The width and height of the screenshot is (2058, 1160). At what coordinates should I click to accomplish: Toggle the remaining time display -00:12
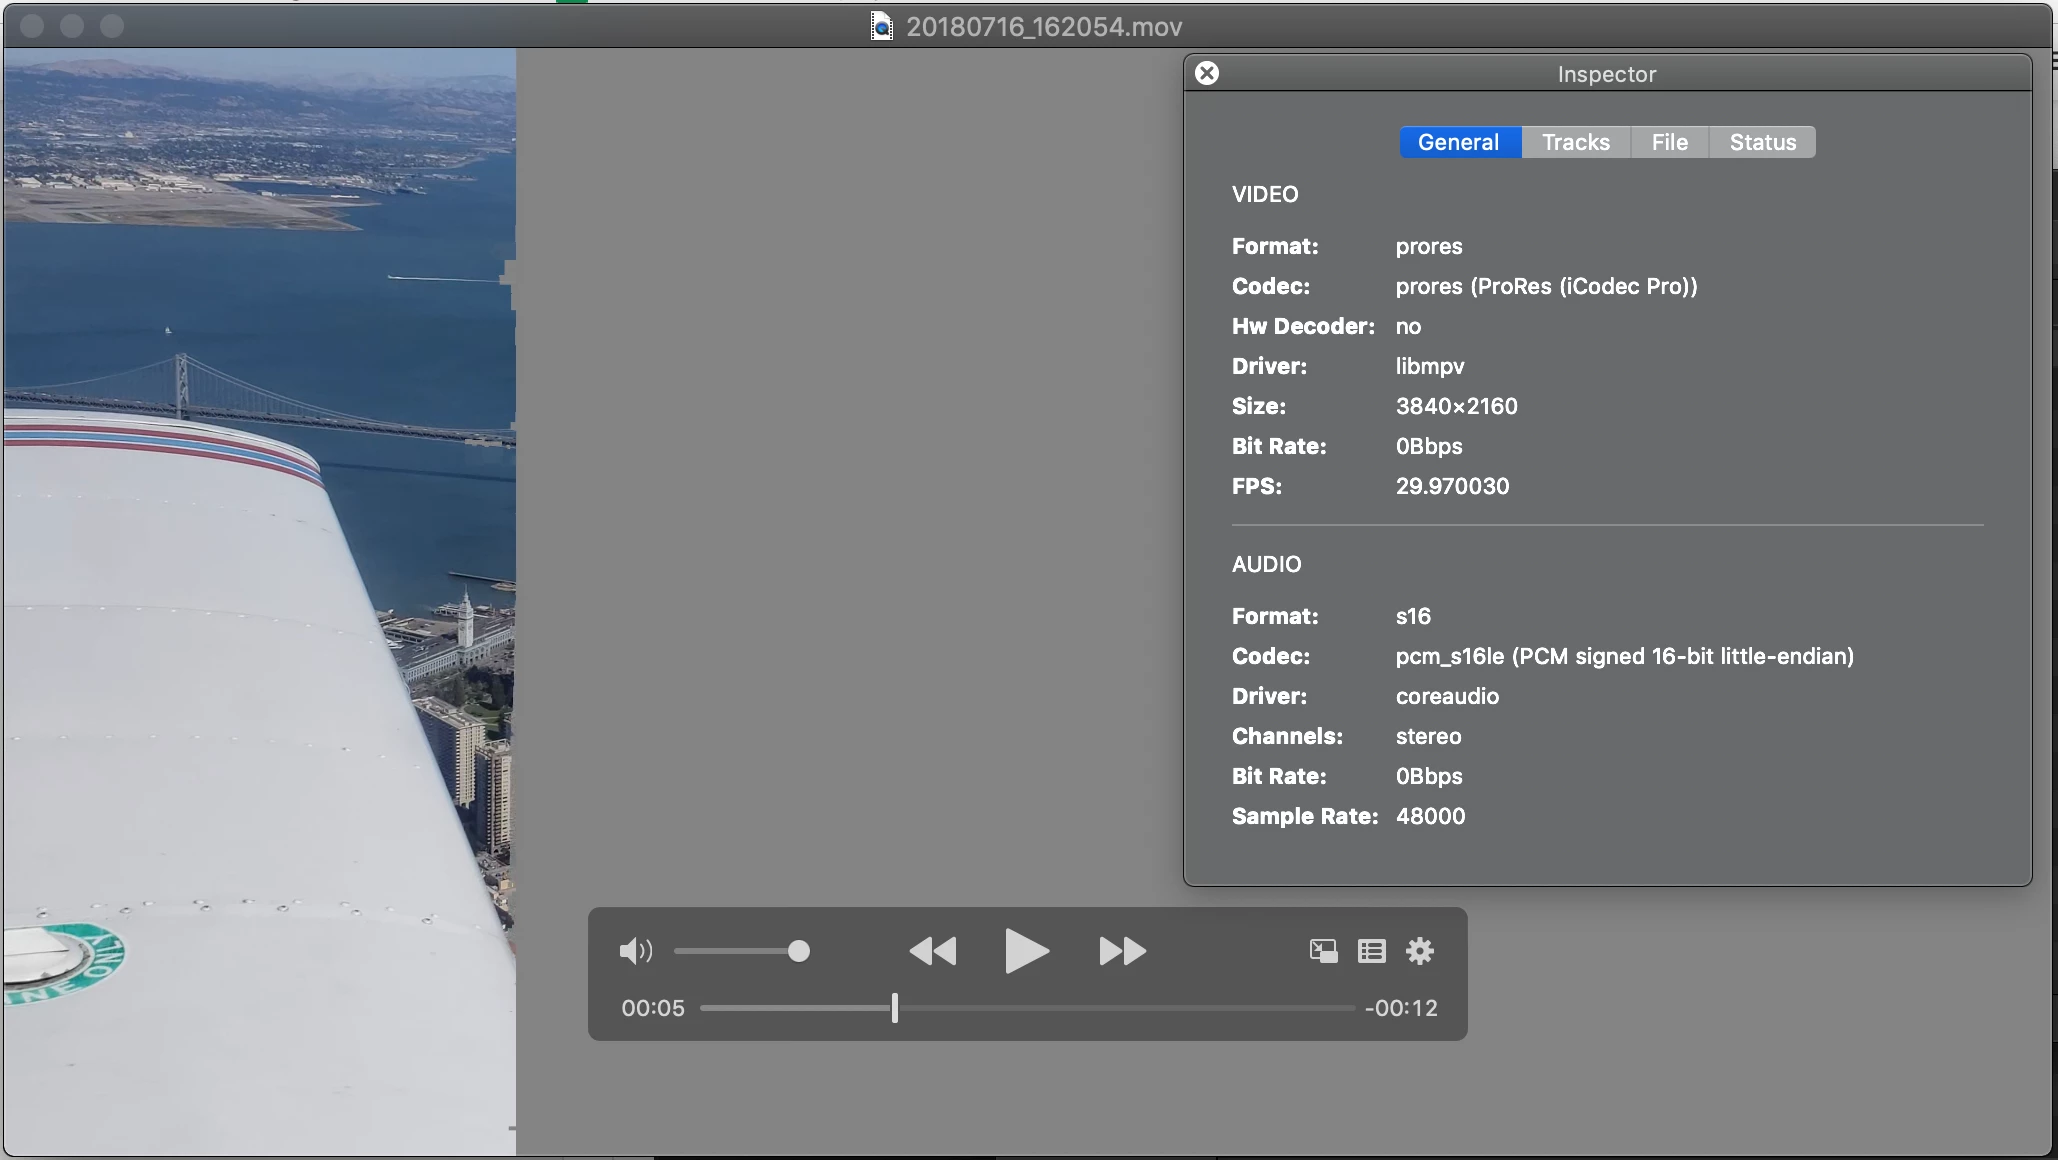tap(1401, 1008)
